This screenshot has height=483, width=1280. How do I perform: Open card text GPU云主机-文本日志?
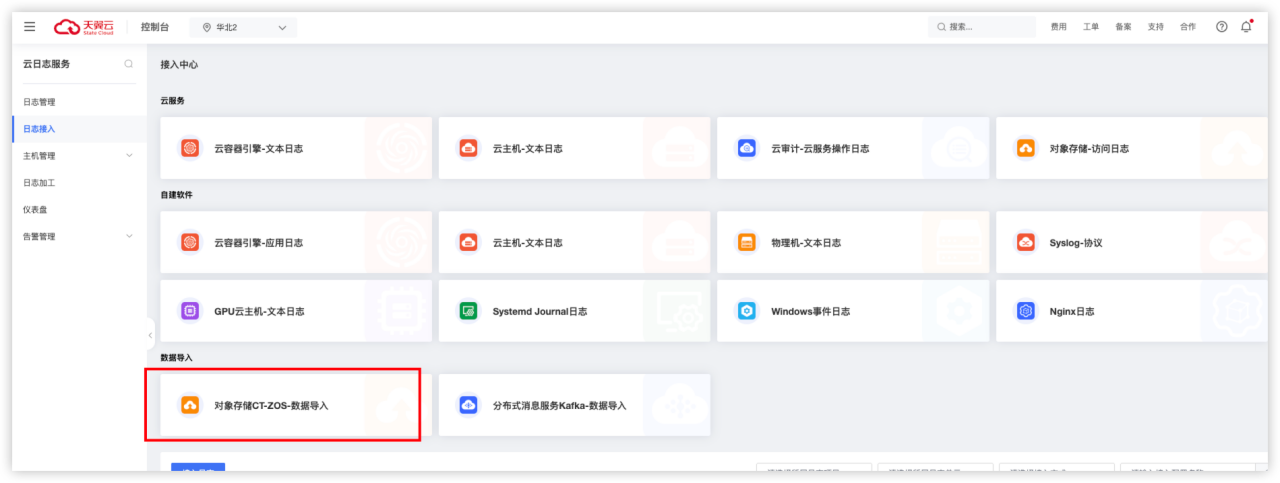259,312
